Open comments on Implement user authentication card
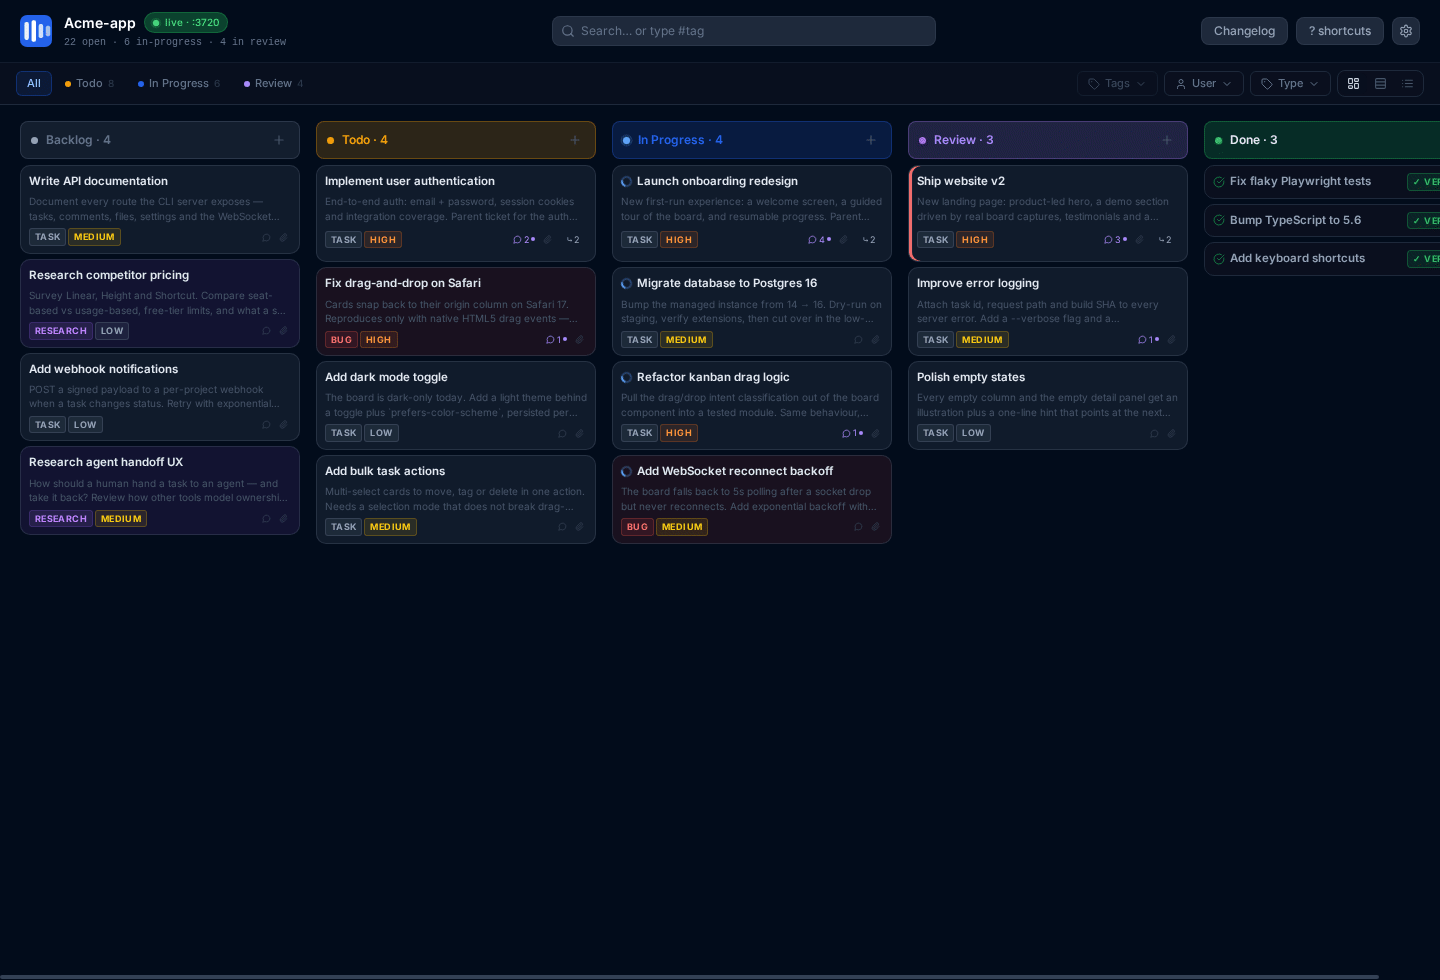The image size is (1440, 980). [524, 240]
